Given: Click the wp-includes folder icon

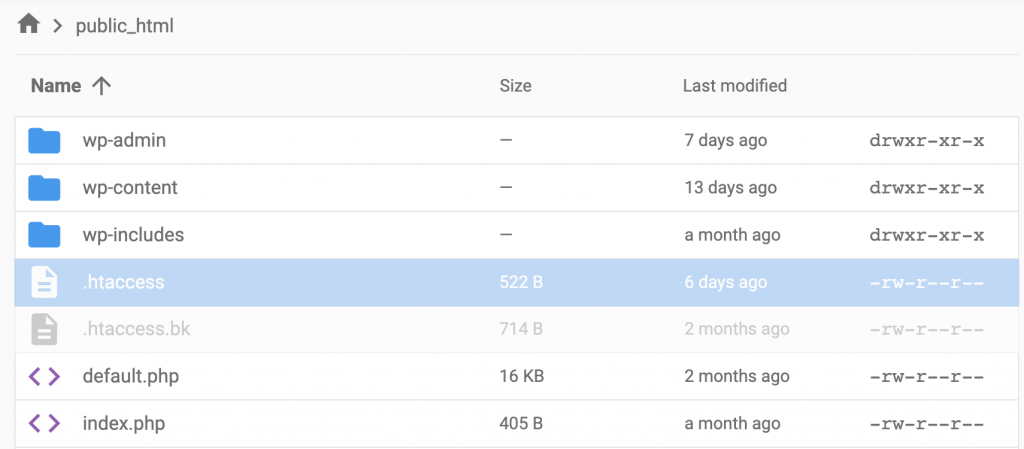Looking at the screenshot, I should click(44, 235).
